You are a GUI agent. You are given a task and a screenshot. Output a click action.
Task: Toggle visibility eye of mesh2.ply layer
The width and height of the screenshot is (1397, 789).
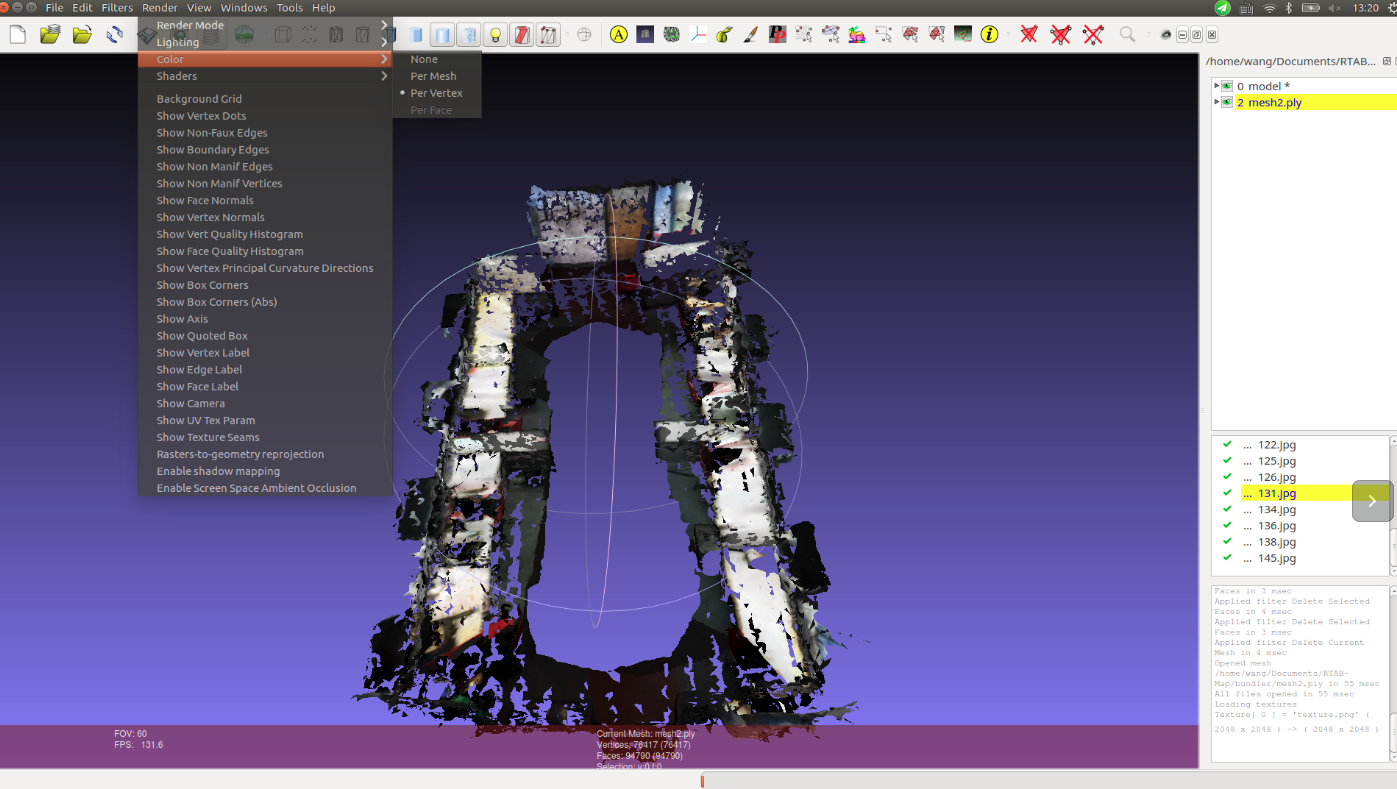1227,102
